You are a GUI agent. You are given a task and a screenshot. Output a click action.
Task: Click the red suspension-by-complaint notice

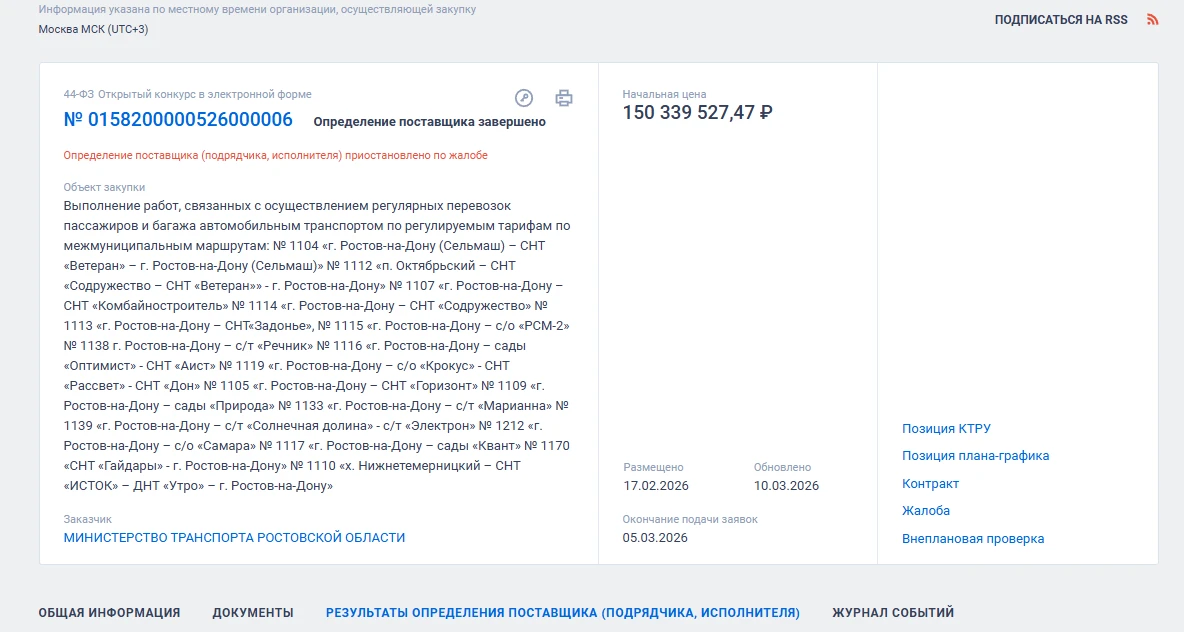click(275, 156)
